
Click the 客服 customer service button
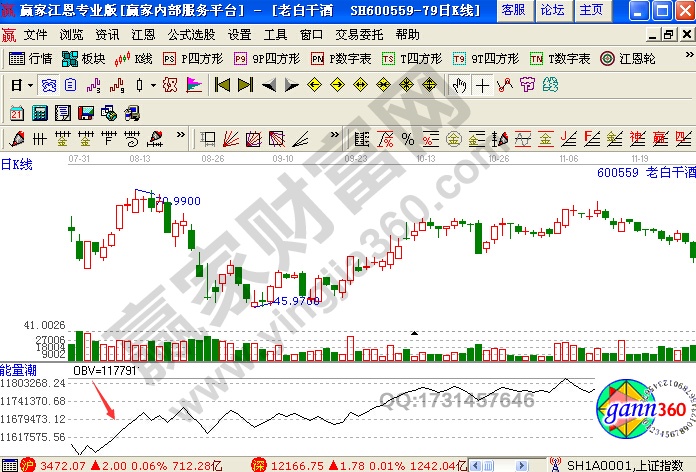512,10
